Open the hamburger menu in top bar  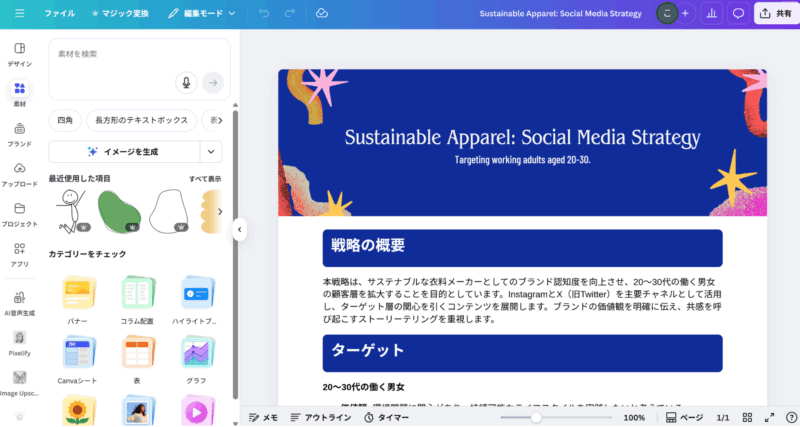click(19, 14)
